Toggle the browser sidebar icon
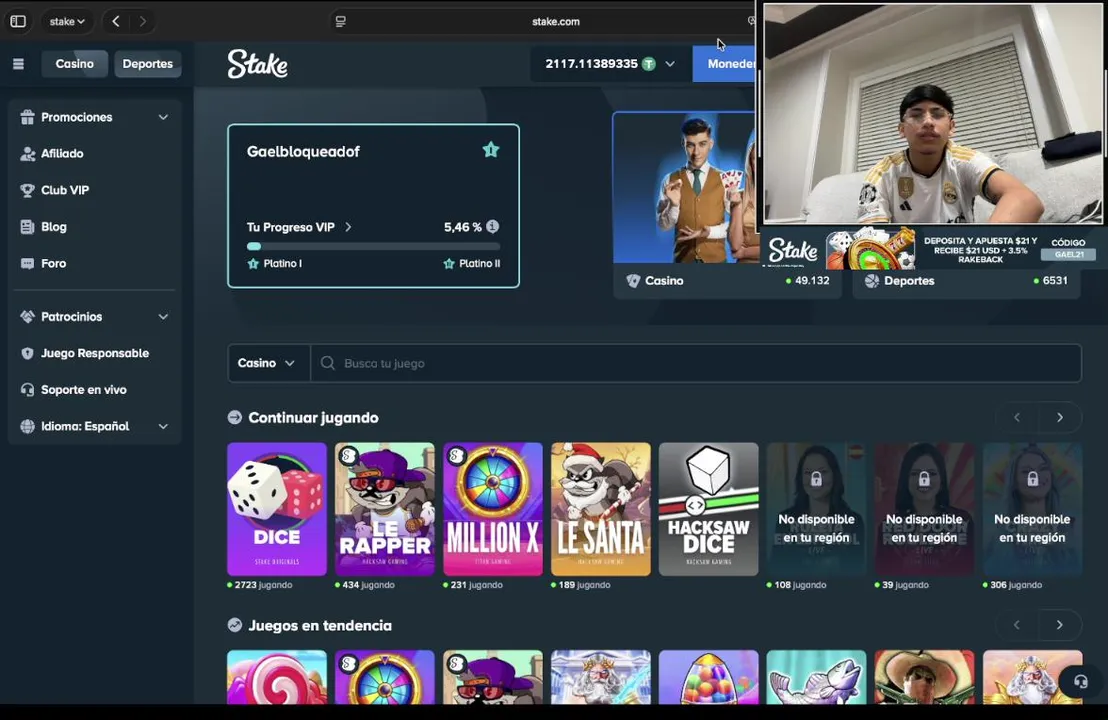This screenshot has height=720, width=1108. [18, 21]
